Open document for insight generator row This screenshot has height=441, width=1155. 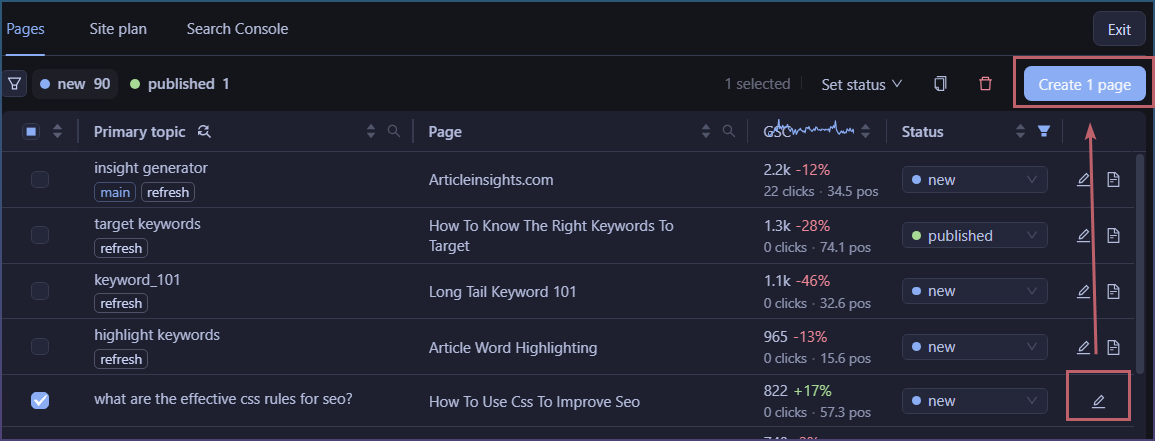pyautogui.click(x=1113, y=180)
